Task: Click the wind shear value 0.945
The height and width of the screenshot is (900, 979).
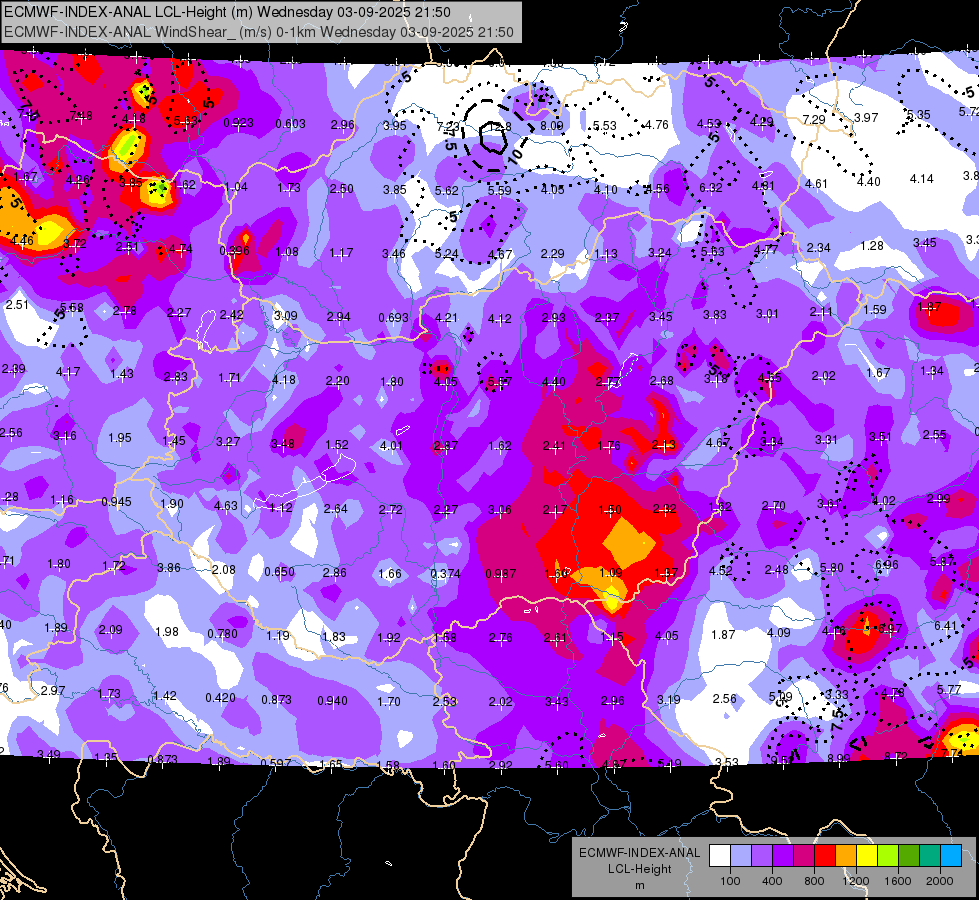Action: coord(116,502)
